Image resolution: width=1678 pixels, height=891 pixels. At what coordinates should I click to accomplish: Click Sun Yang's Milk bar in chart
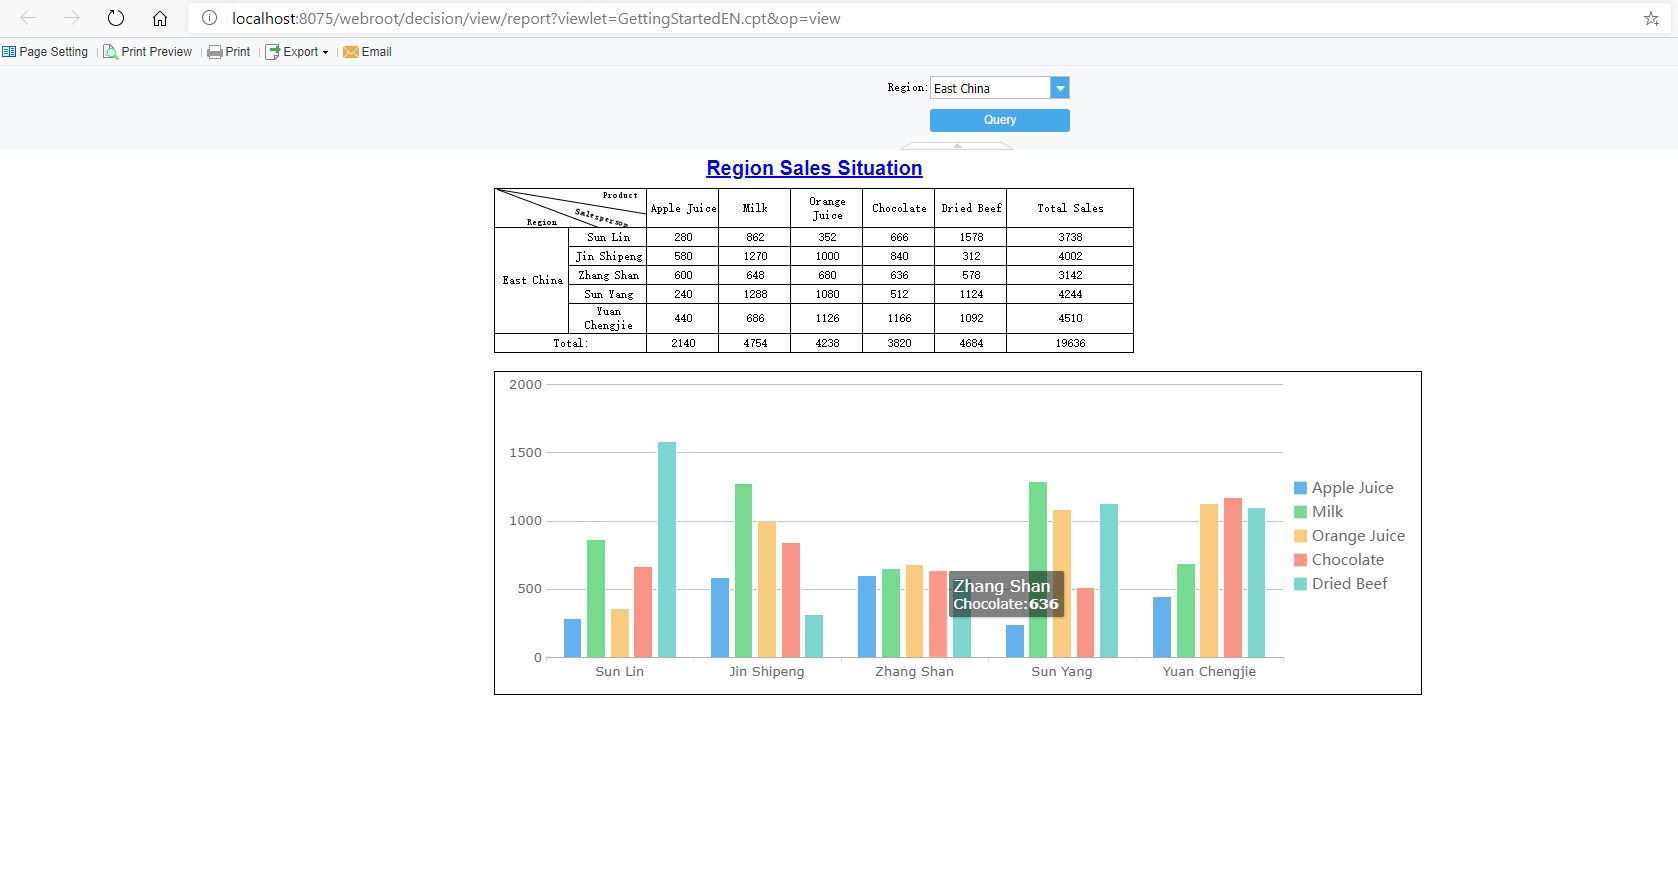point(1038,570)
